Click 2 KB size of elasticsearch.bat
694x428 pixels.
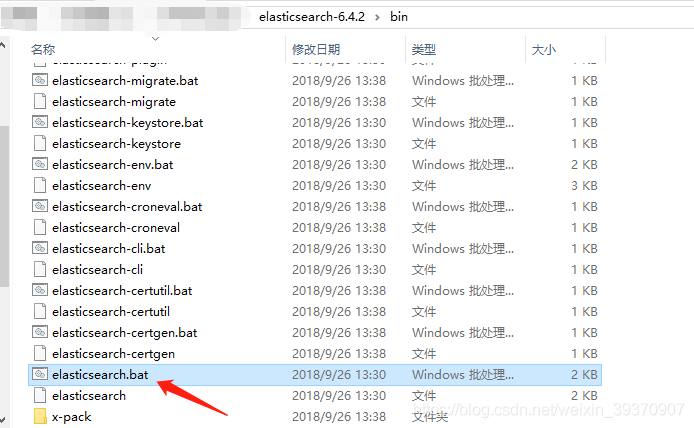tap(584, 375)
